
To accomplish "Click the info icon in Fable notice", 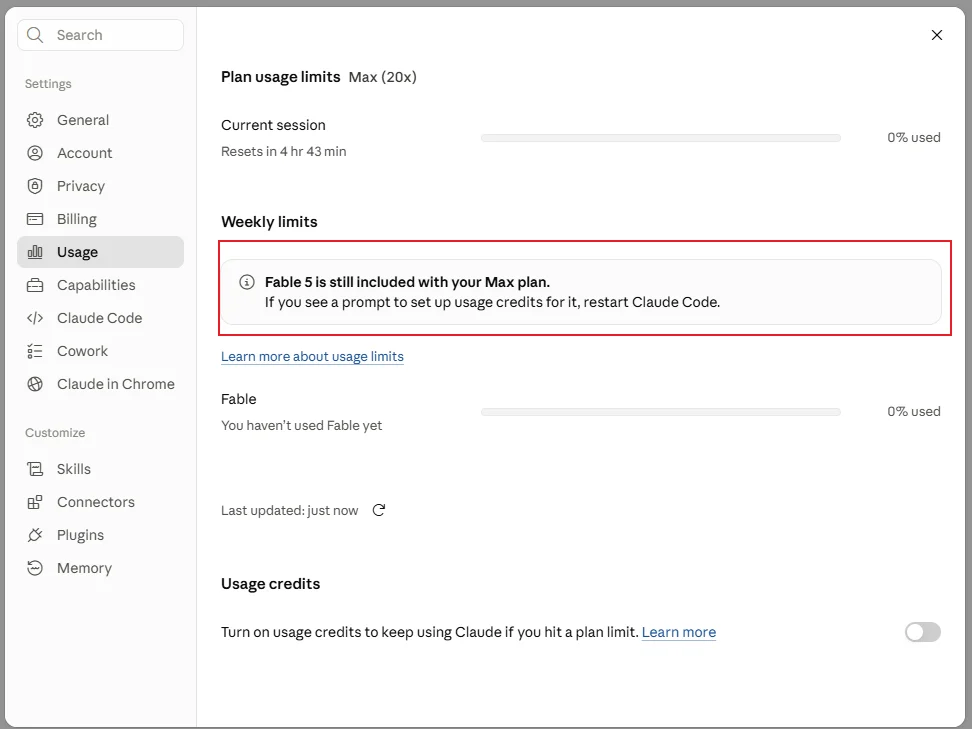I will (x=247, y=282).
